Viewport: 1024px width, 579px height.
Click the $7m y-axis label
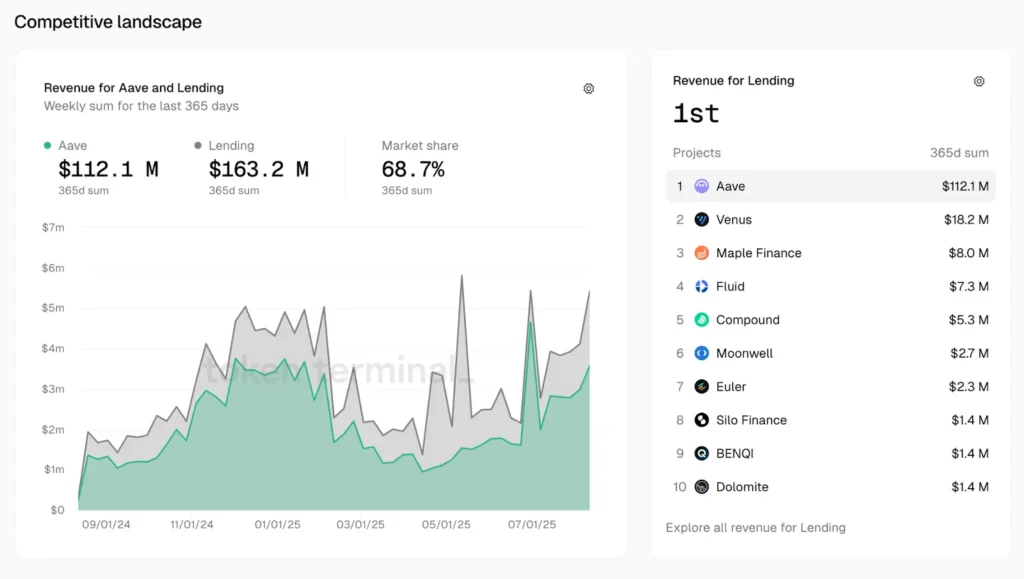coord(53,227)
